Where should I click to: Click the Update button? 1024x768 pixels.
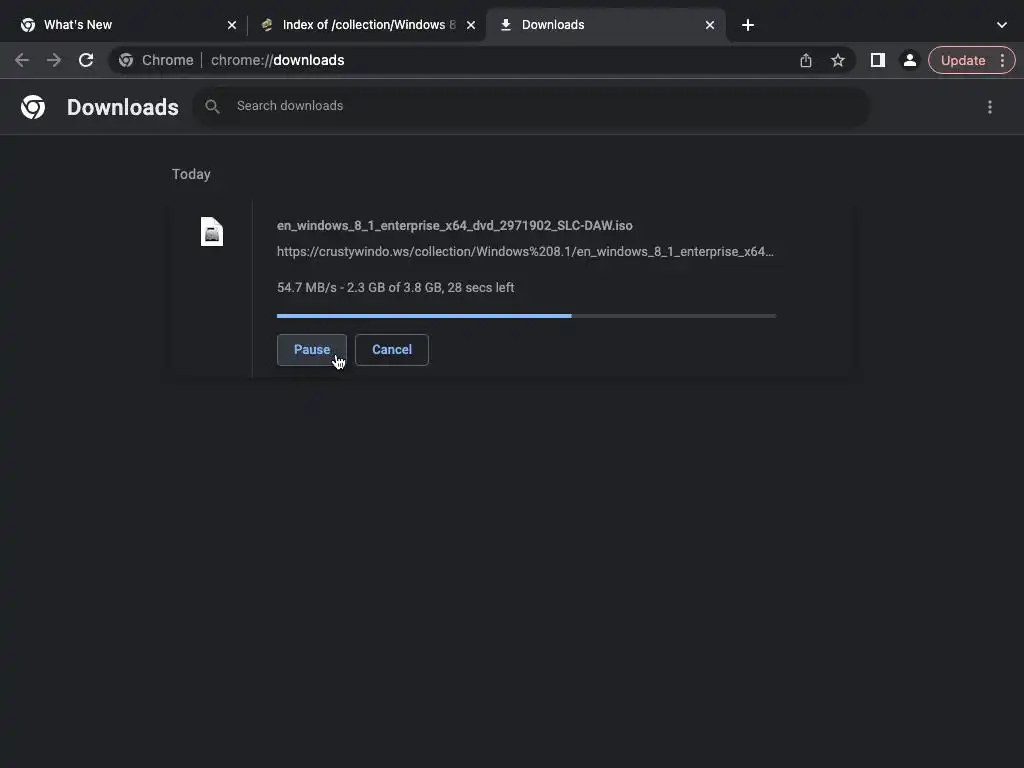pos(963,60)
